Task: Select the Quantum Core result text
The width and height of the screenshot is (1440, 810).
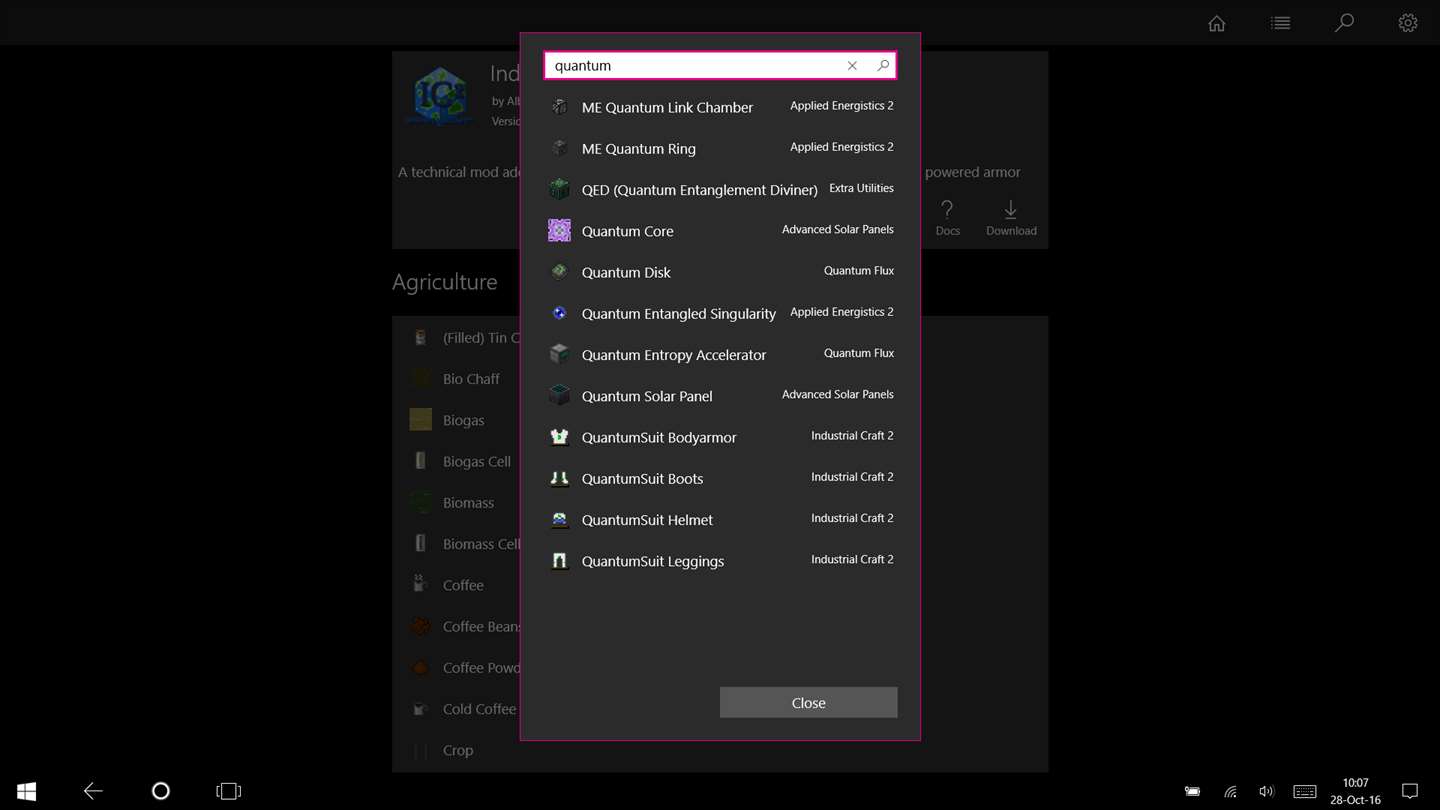Action: (x=627, y=231)
